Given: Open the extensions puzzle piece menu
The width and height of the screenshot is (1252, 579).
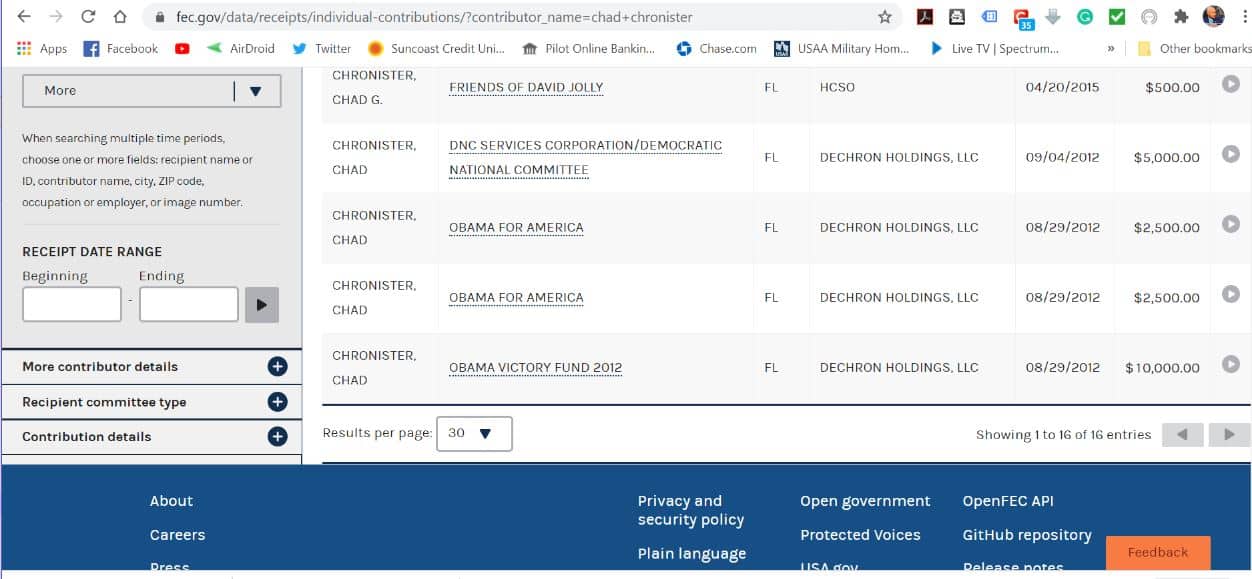Looking at the screenshot, I should point(1181,17).
